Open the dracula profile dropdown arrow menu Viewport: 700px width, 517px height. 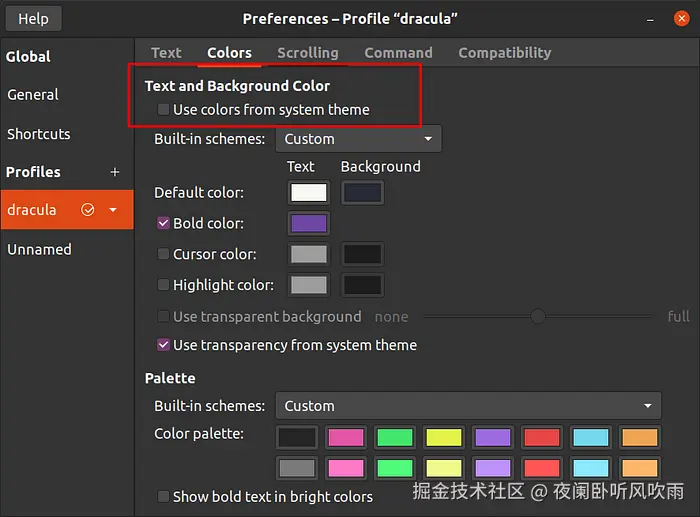point(113,210)
